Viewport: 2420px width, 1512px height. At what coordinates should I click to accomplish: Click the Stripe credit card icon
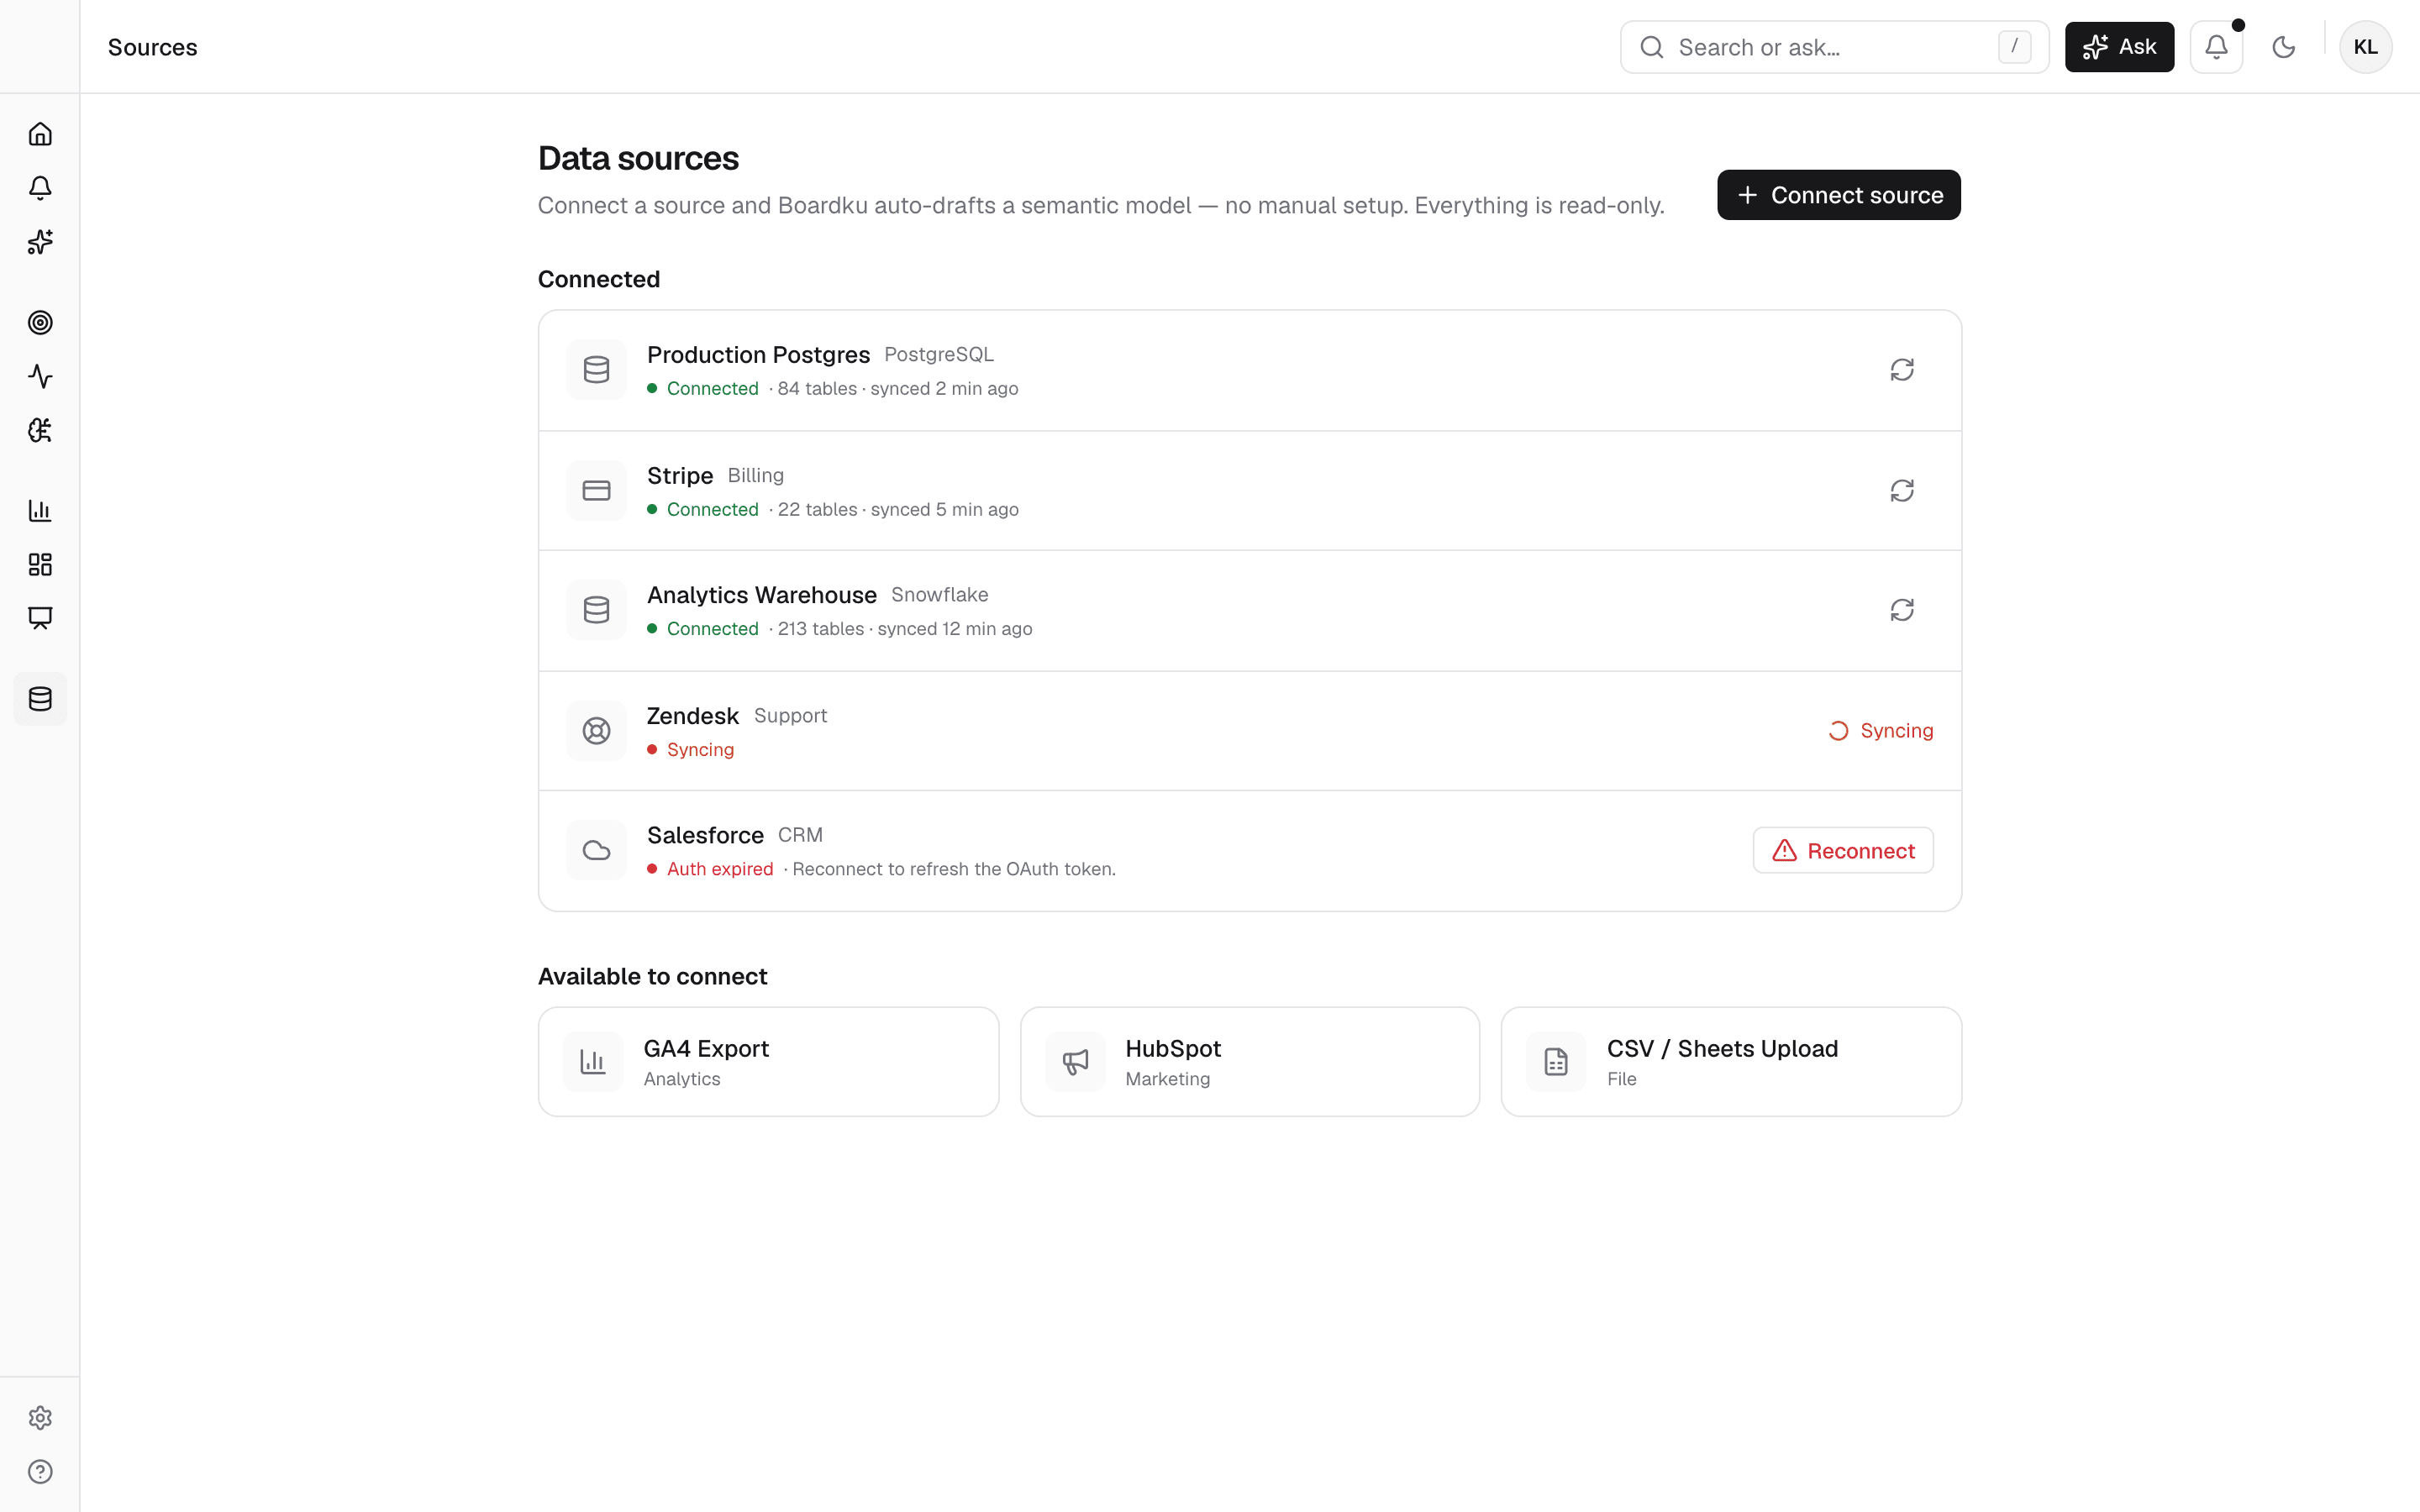[x=596, y=491]
